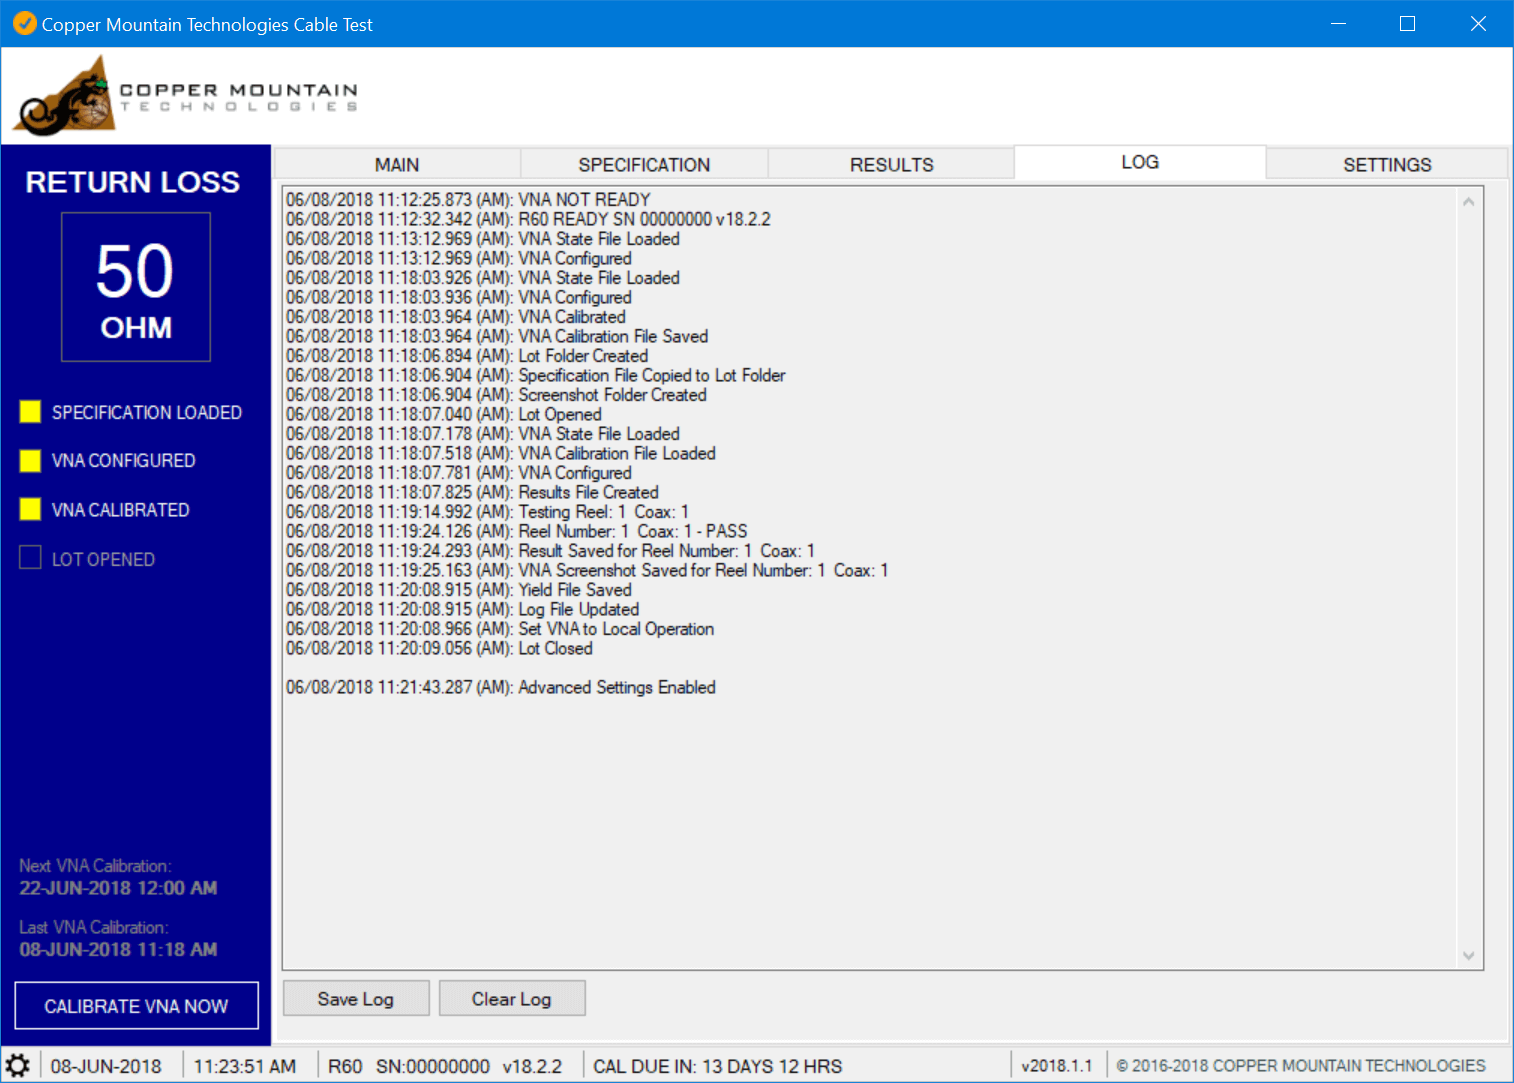1514x1083 pixels.
Task: Open the SPECIFICATION tab
Action: [x=644, y=164]
